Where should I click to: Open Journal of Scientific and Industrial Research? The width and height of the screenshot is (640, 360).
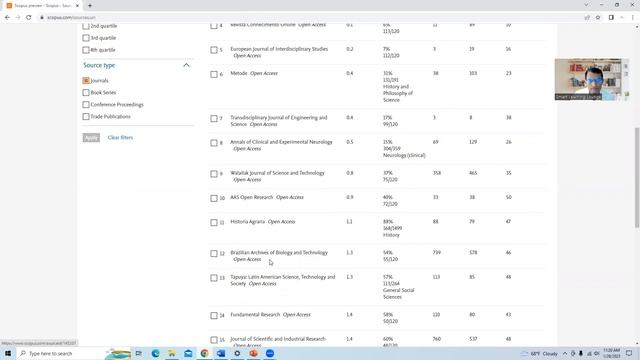click(x=278, y=339)
